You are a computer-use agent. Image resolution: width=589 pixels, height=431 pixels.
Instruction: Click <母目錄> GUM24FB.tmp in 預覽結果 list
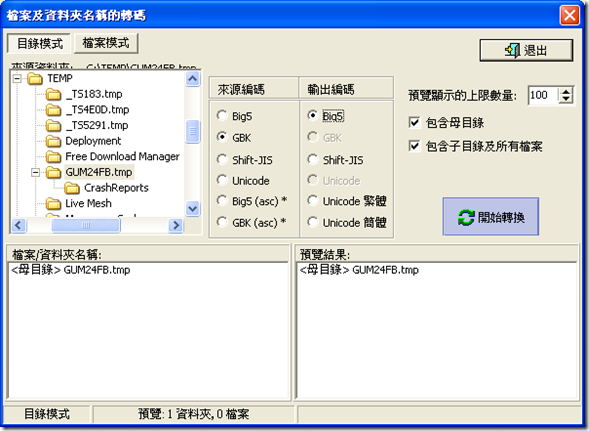pos(359,270)
